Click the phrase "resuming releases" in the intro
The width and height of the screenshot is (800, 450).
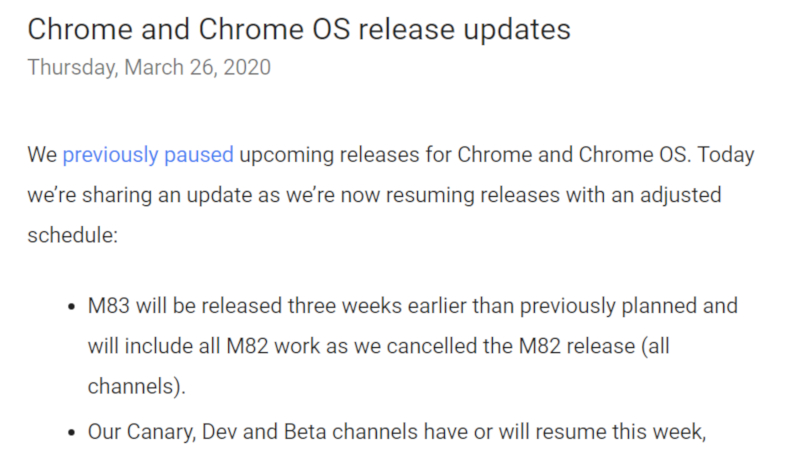(463, 194)
